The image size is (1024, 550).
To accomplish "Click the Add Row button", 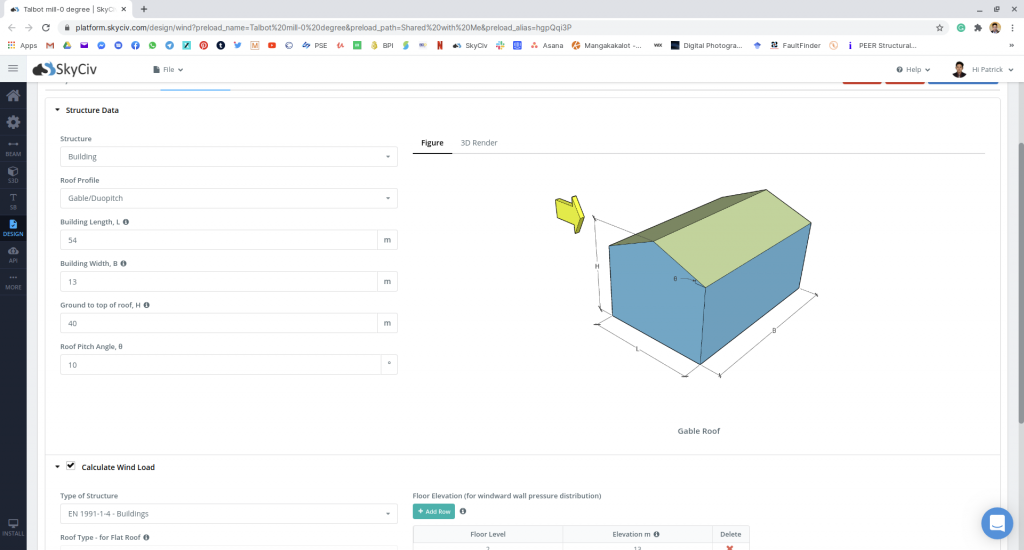I will 434,511.
